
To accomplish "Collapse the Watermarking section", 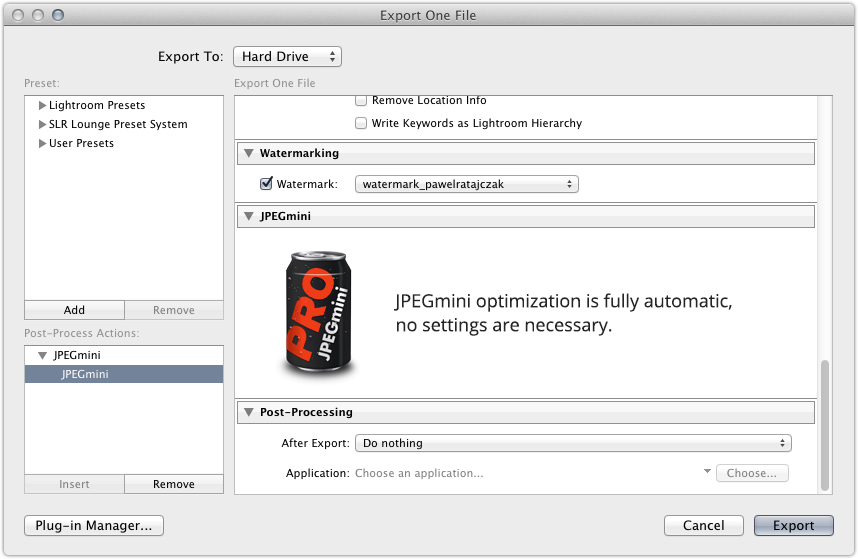I will point(249,153).
